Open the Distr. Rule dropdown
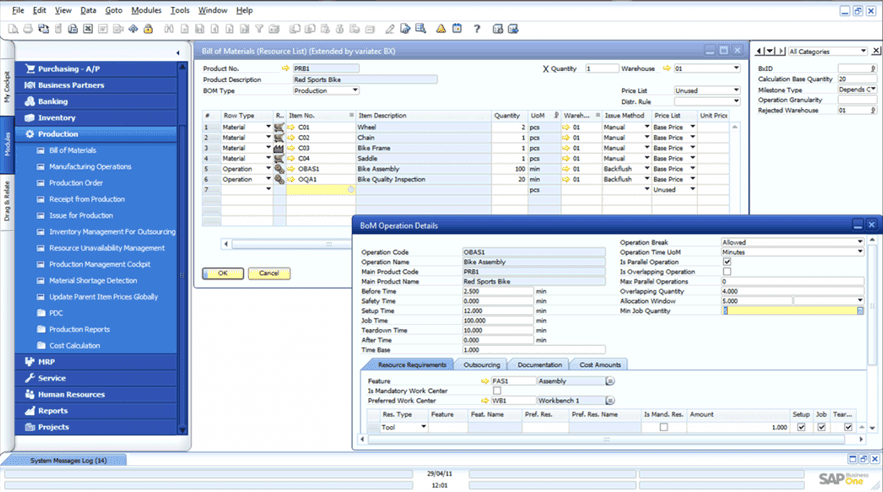The height and width of the screenshot is (492, 883). 736,101
